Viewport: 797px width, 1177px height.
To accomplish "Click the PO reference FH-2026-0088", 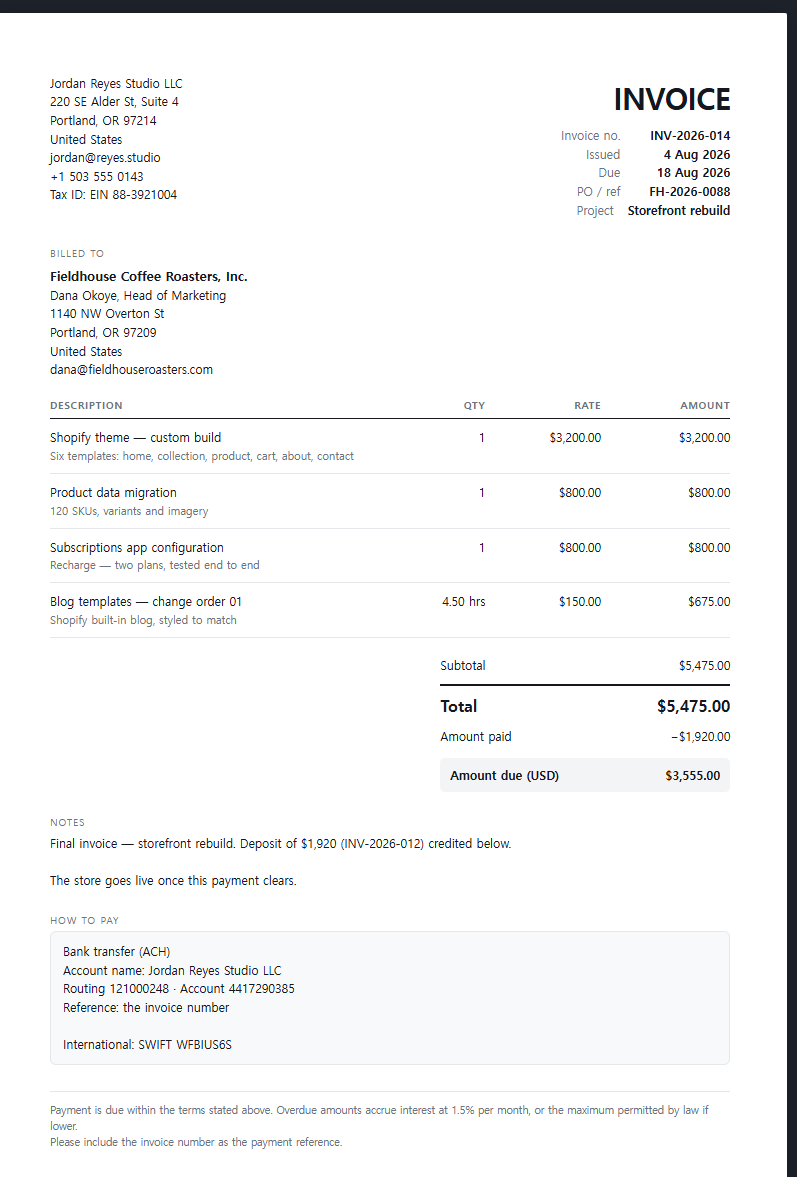I will click(690, 191).
